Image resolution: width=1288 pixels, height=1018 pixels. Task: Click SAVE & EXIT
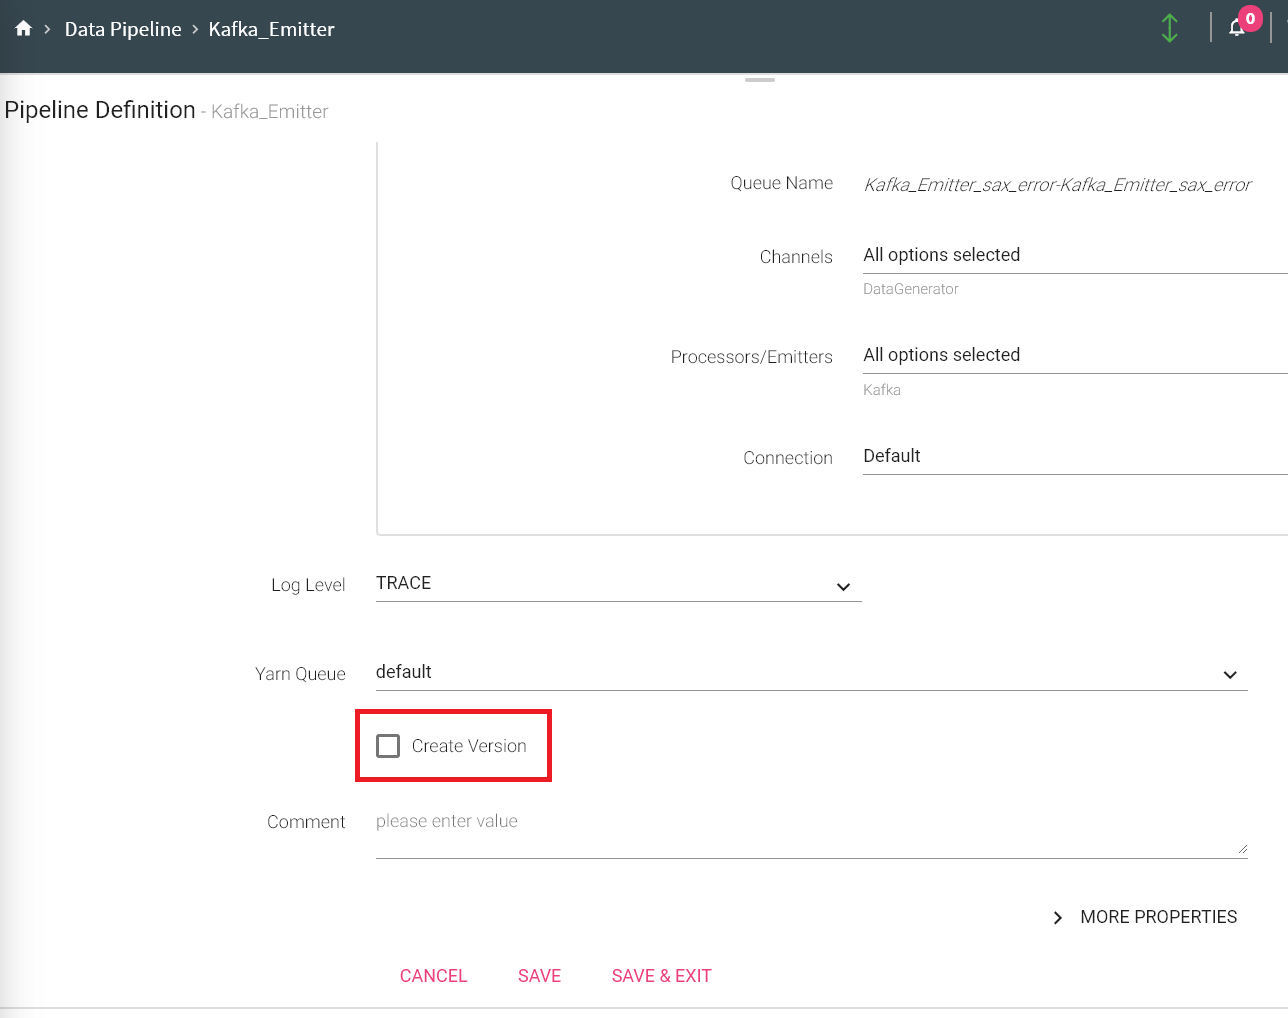point(661,976)
